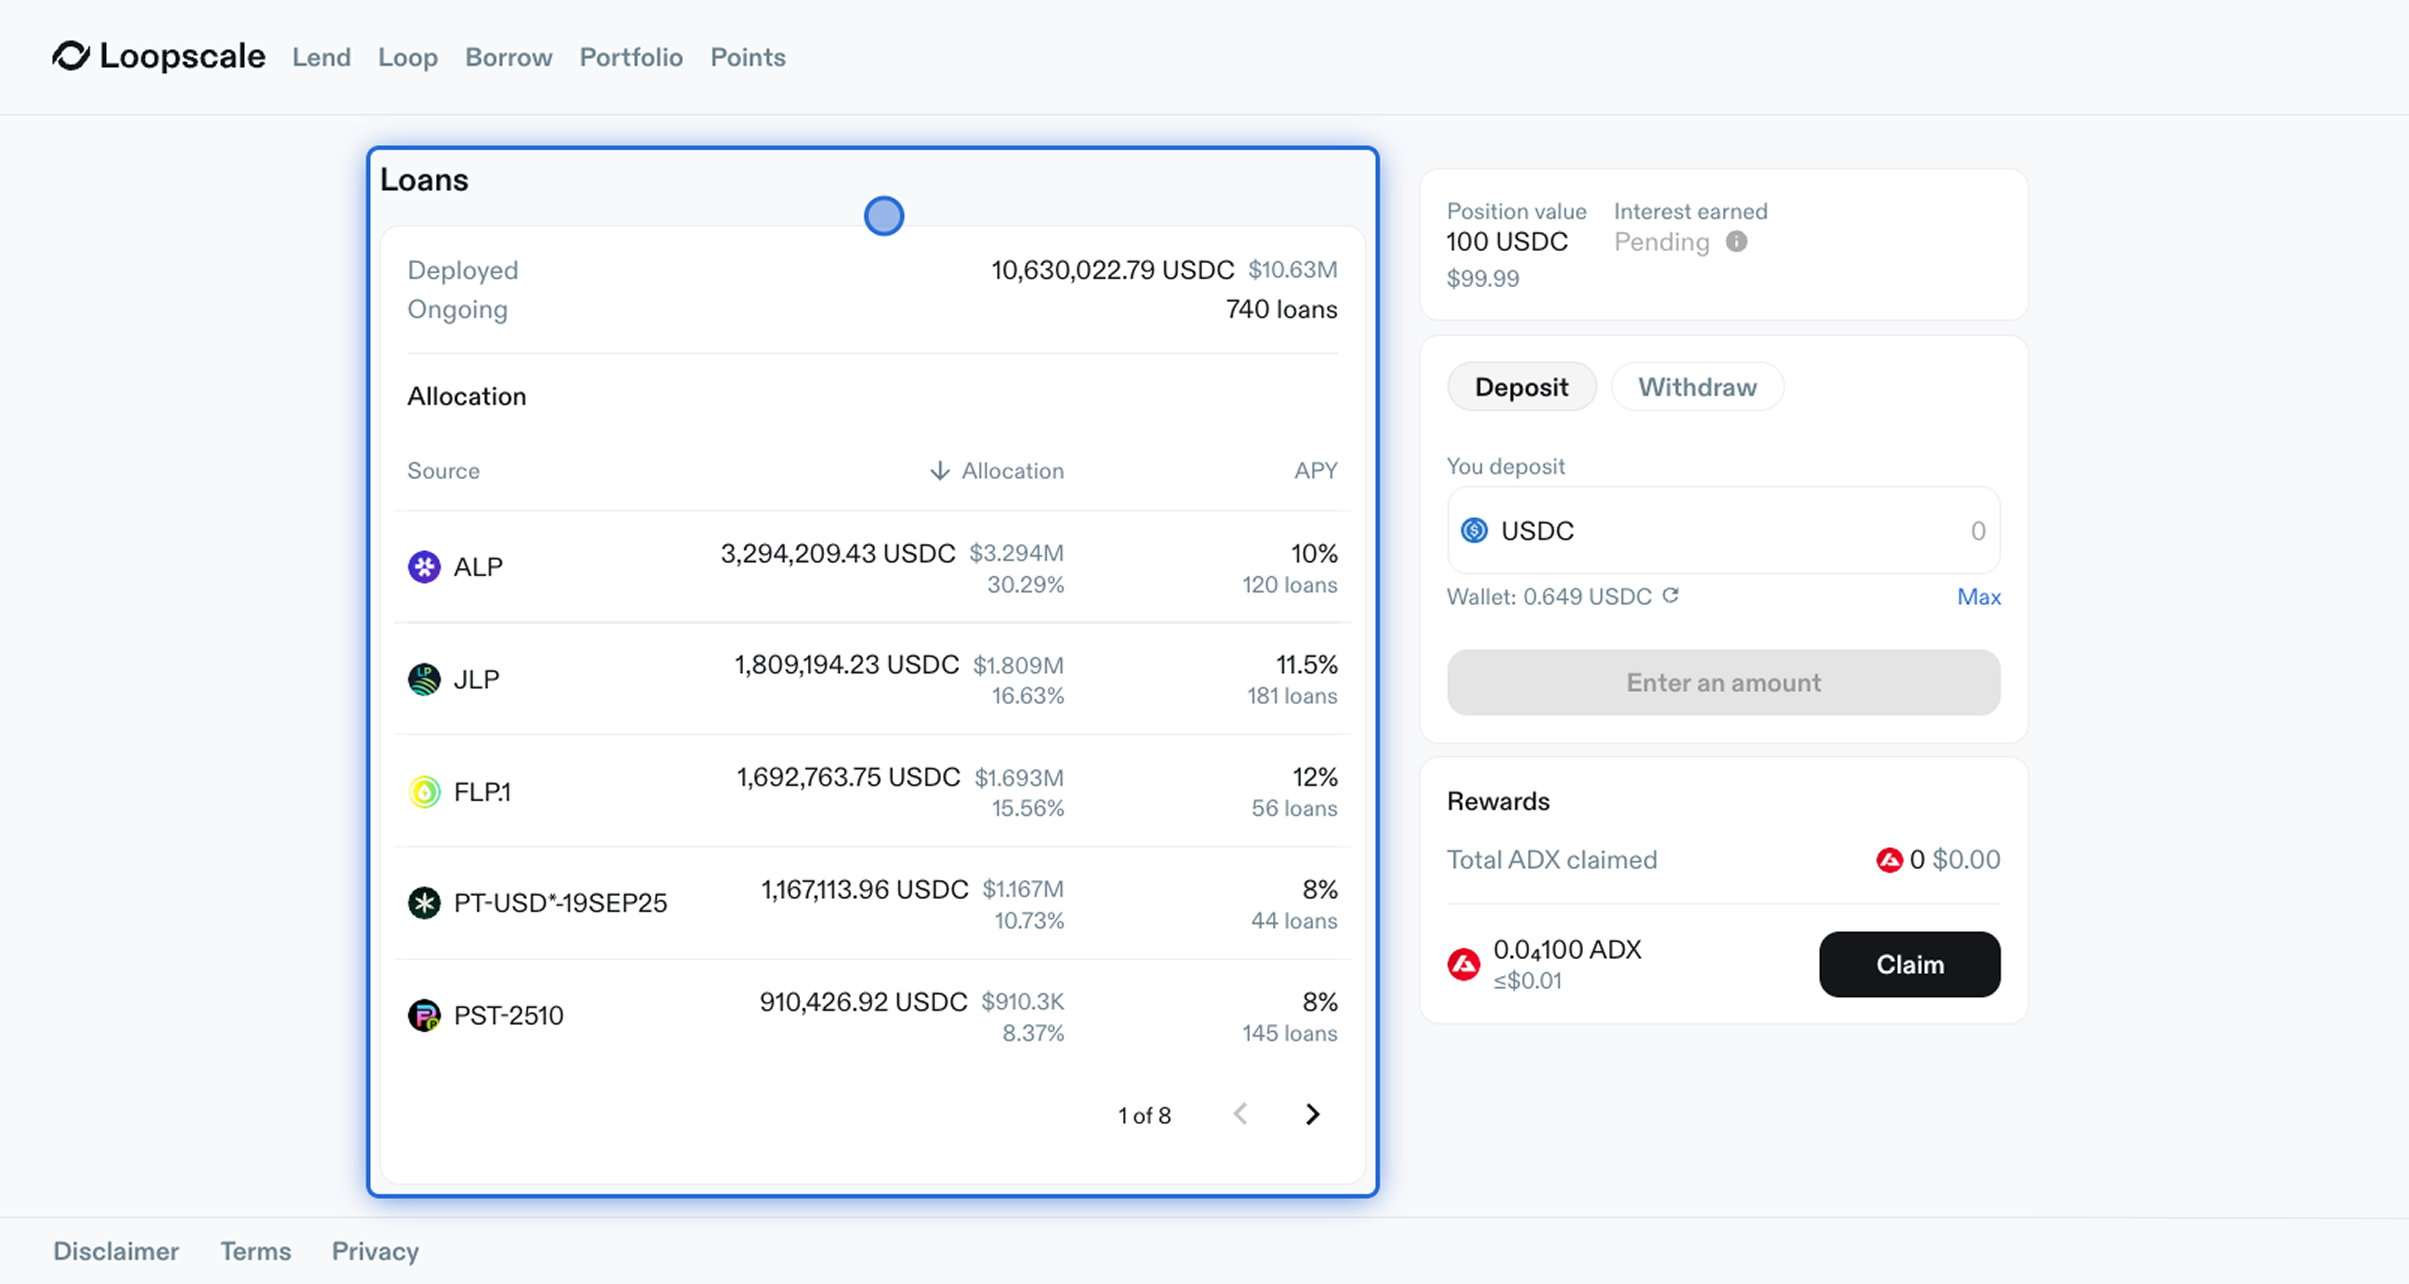
Task: Go to previous allocation page
Action: click(x=1240, y=1114)
